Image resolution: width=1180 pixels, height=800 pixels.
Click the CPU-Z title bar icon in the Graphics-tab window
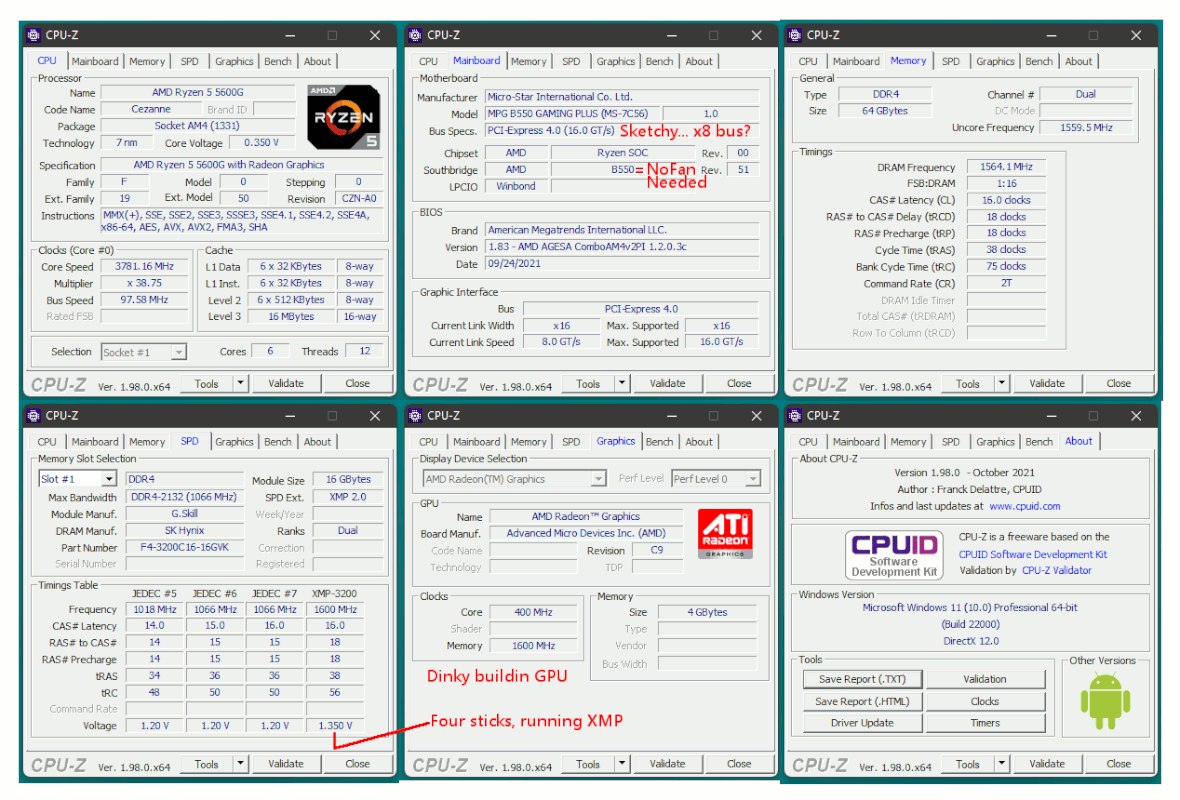(x=415, y=415)
